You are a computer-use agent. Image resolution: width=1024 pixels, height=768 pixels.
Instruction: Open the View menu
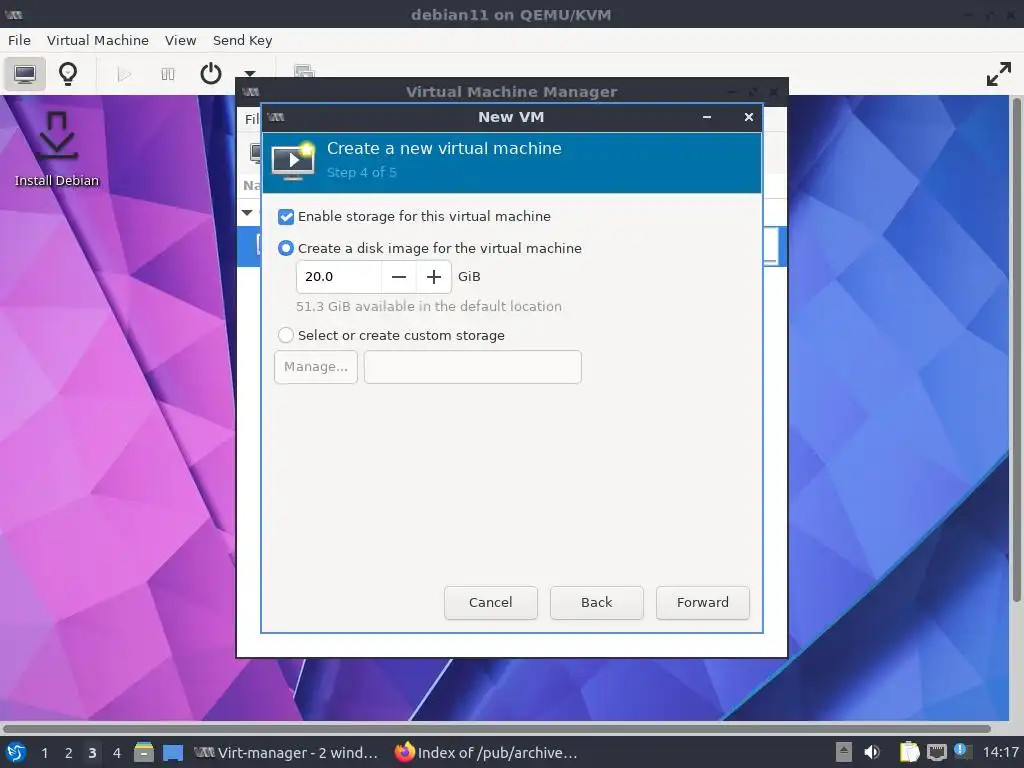(x=180, y=40)
